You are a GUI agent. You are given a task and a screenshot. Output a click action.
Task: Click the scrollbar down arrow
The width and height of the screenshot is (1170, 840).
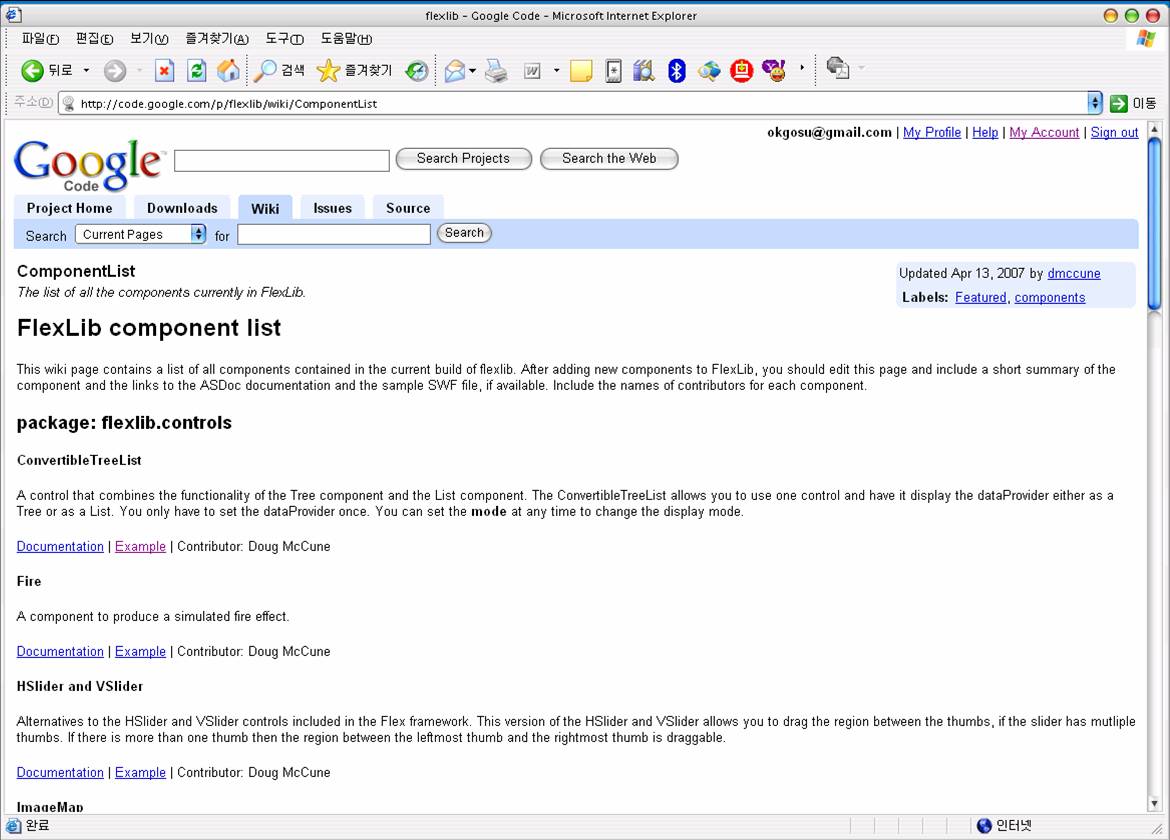1154,804
